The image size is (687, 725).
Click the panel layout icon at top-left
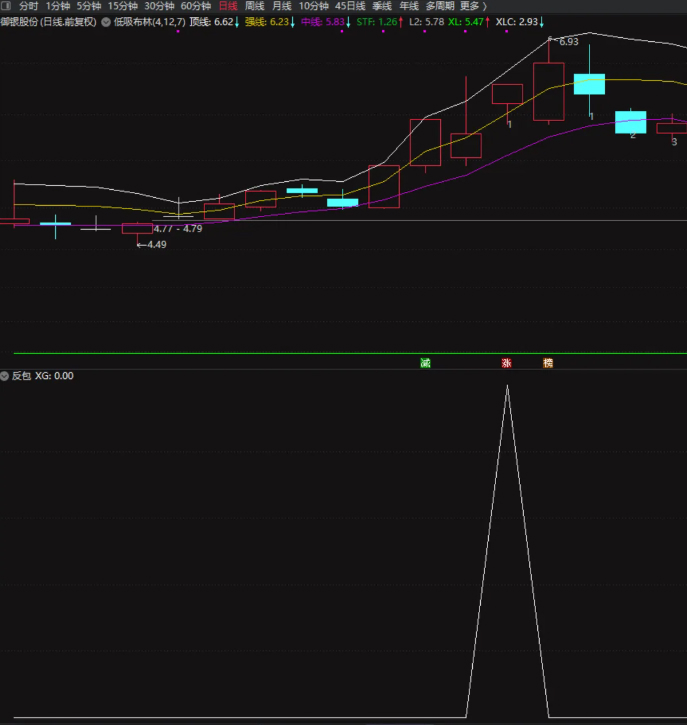pyautogui.click(x=6, y=6)
